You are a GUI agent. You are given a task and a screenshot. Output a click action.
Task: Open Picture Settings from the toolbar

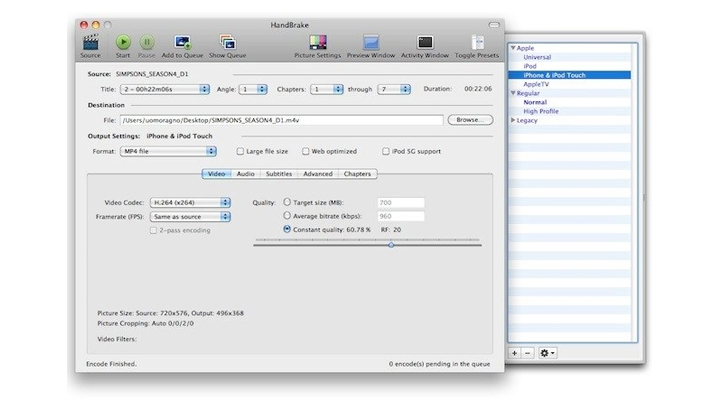[318, 42]
